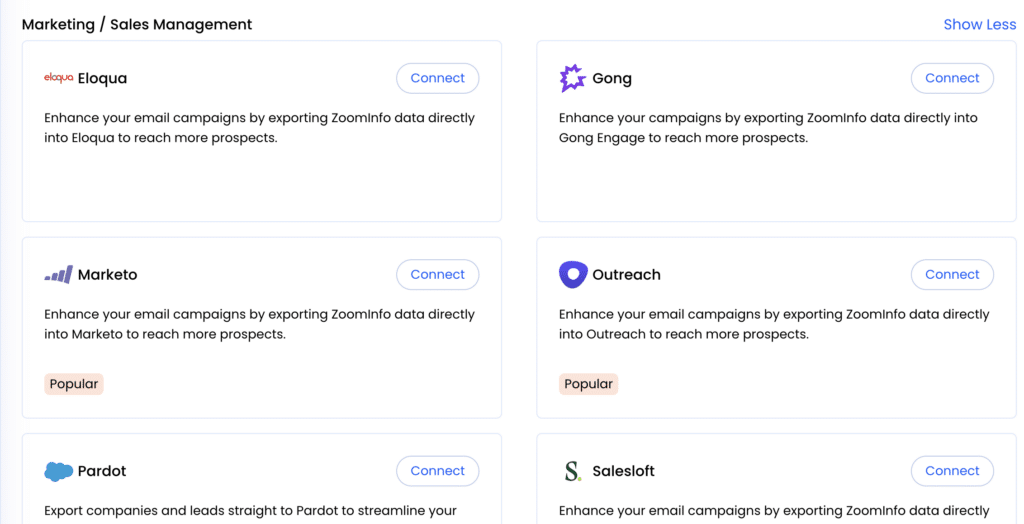Screen dimensions: 1024x524
Task: Click the Marketing / Sales Management heading
Action: coord(137,24)
